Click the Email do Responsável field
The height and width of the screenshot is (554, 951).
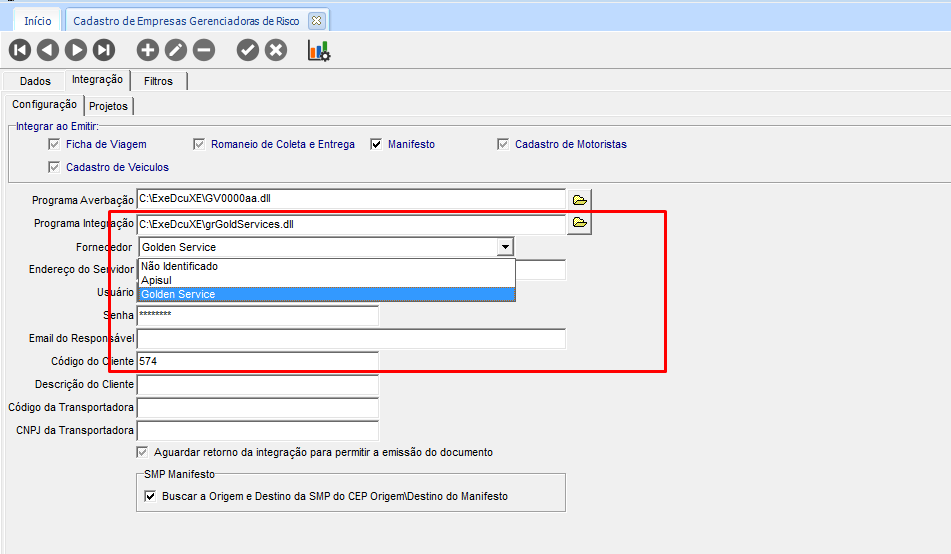[x=351, y=338]
